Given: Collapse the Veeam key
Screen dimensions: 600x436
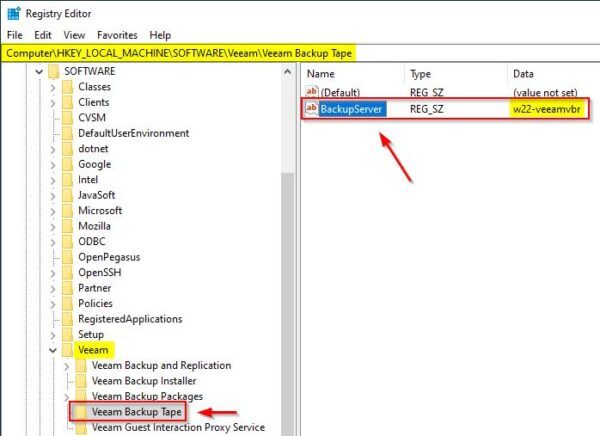Looking at the screenshot, I should coord(53,350).
